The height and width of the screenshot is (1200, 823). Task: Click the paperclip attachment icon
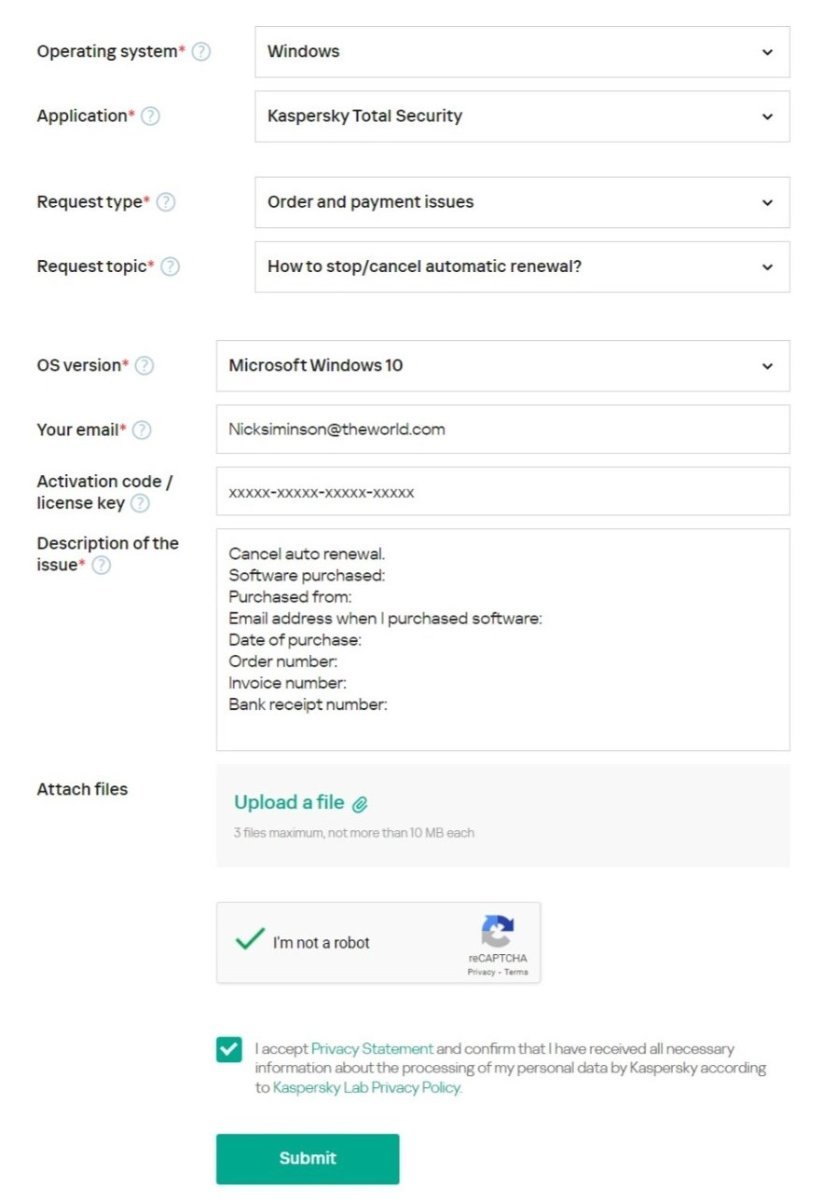pyautogui.click(x=360, y=804)
